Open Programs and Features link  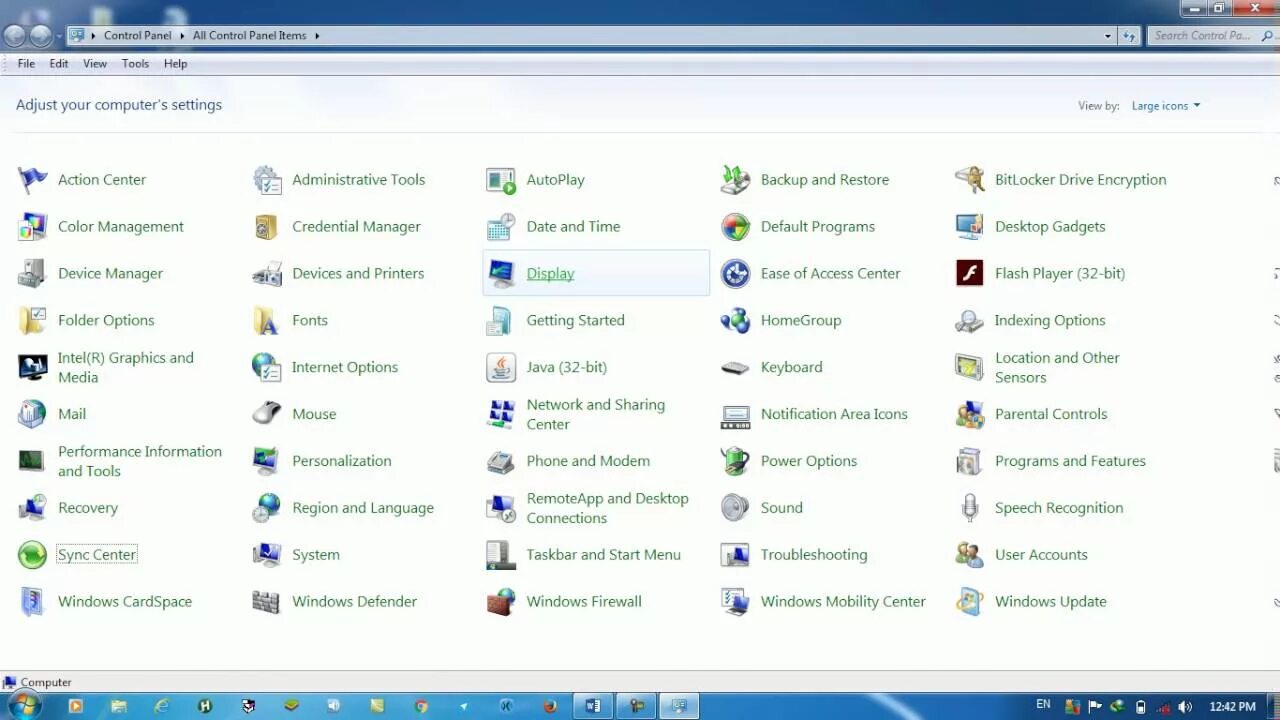(1070, 461)
